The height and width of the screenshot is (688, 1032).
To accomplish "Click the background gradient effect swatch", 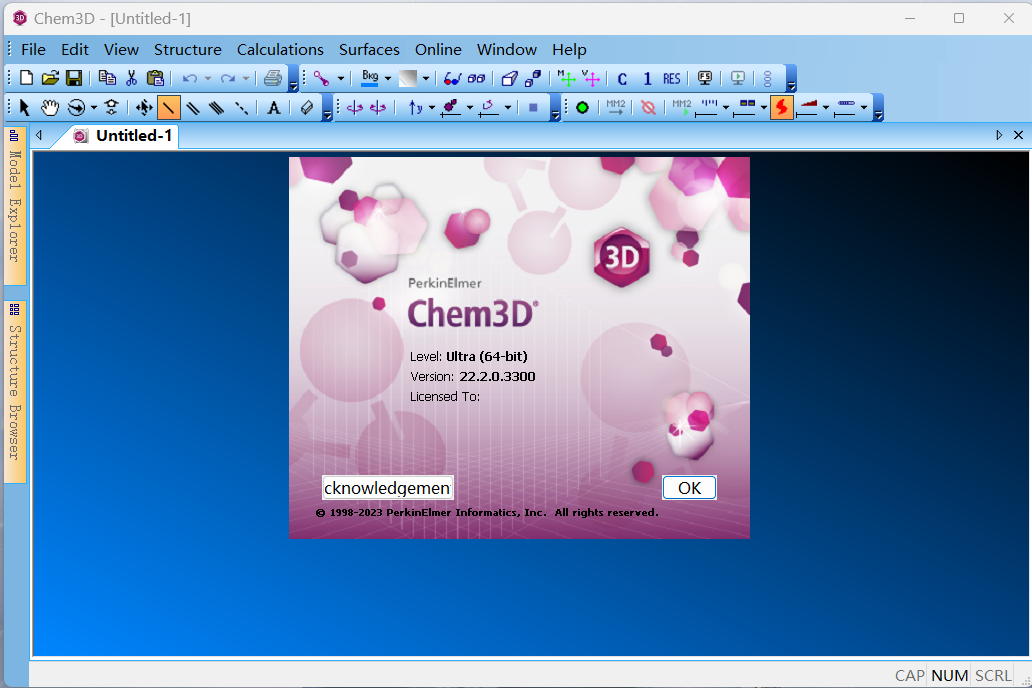I will coord(408,78).
